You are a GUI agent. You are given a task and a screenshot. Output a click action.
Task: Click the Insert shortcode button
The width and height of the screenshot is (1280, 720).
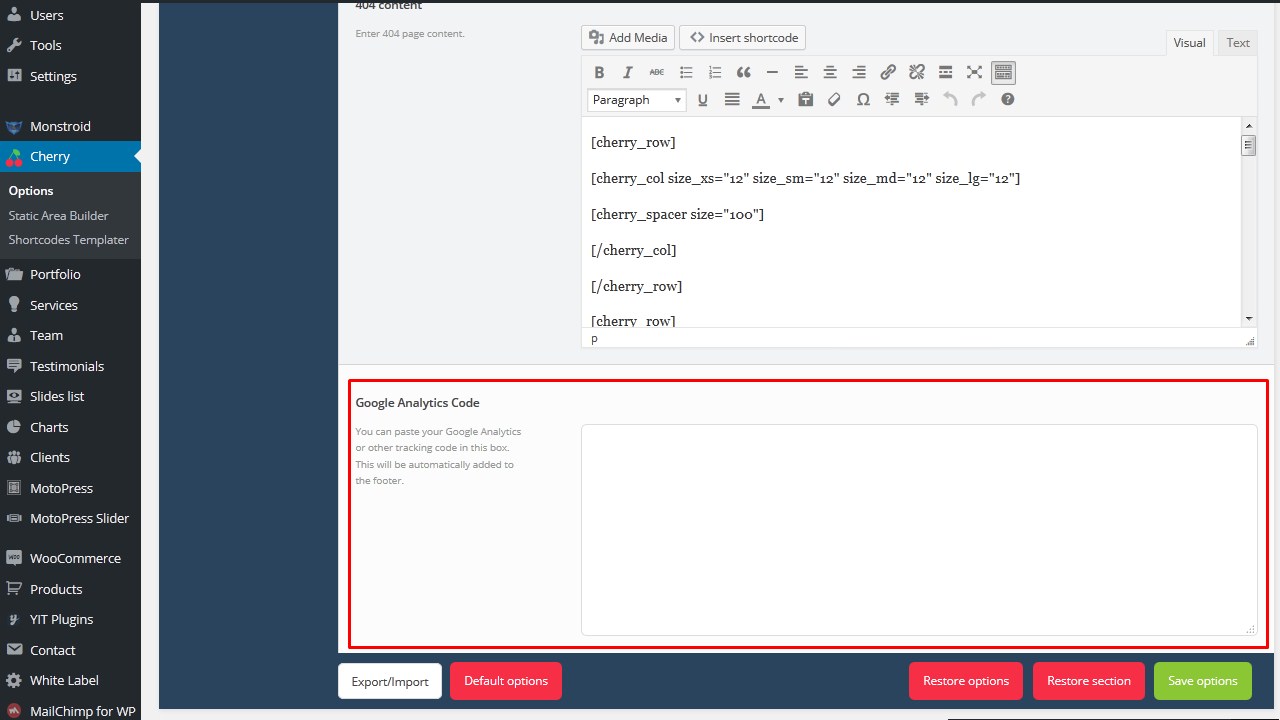(x=743, y=37)
